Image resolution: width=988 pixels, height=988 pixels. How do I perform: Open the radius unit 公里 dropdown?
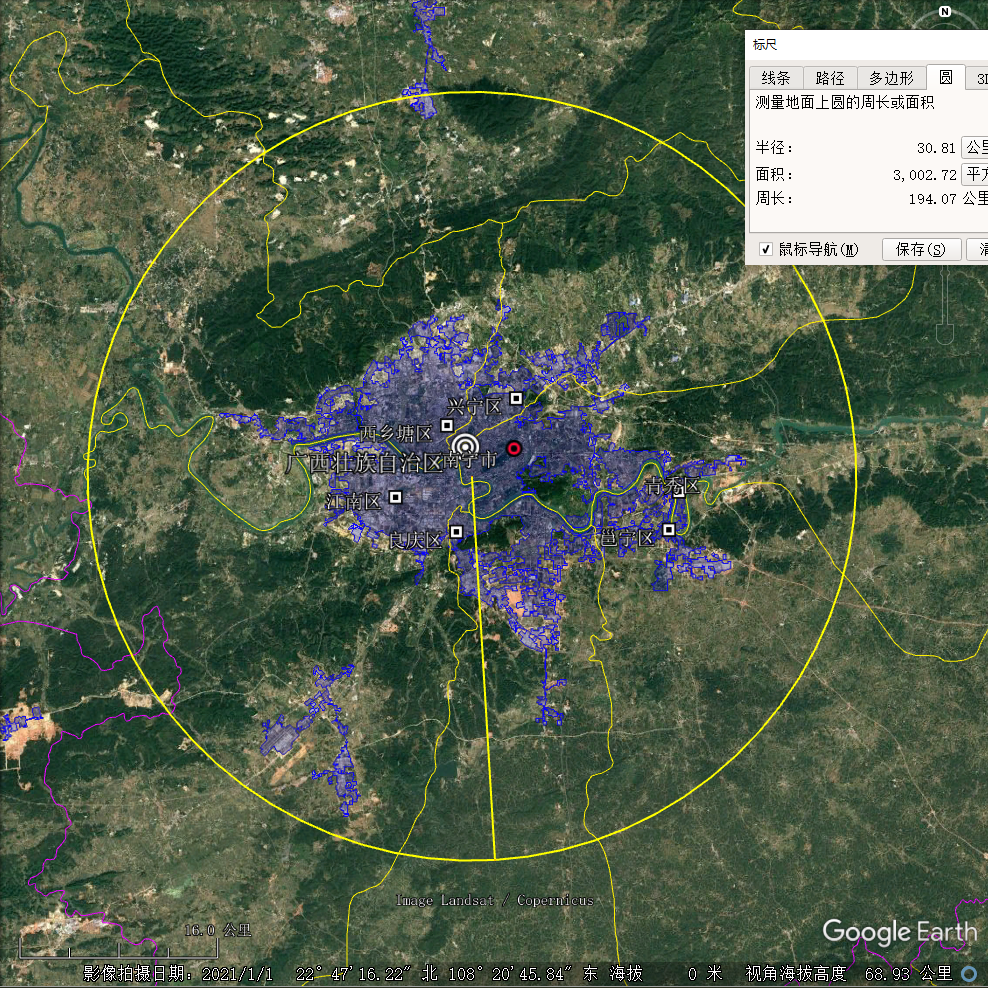974,148
